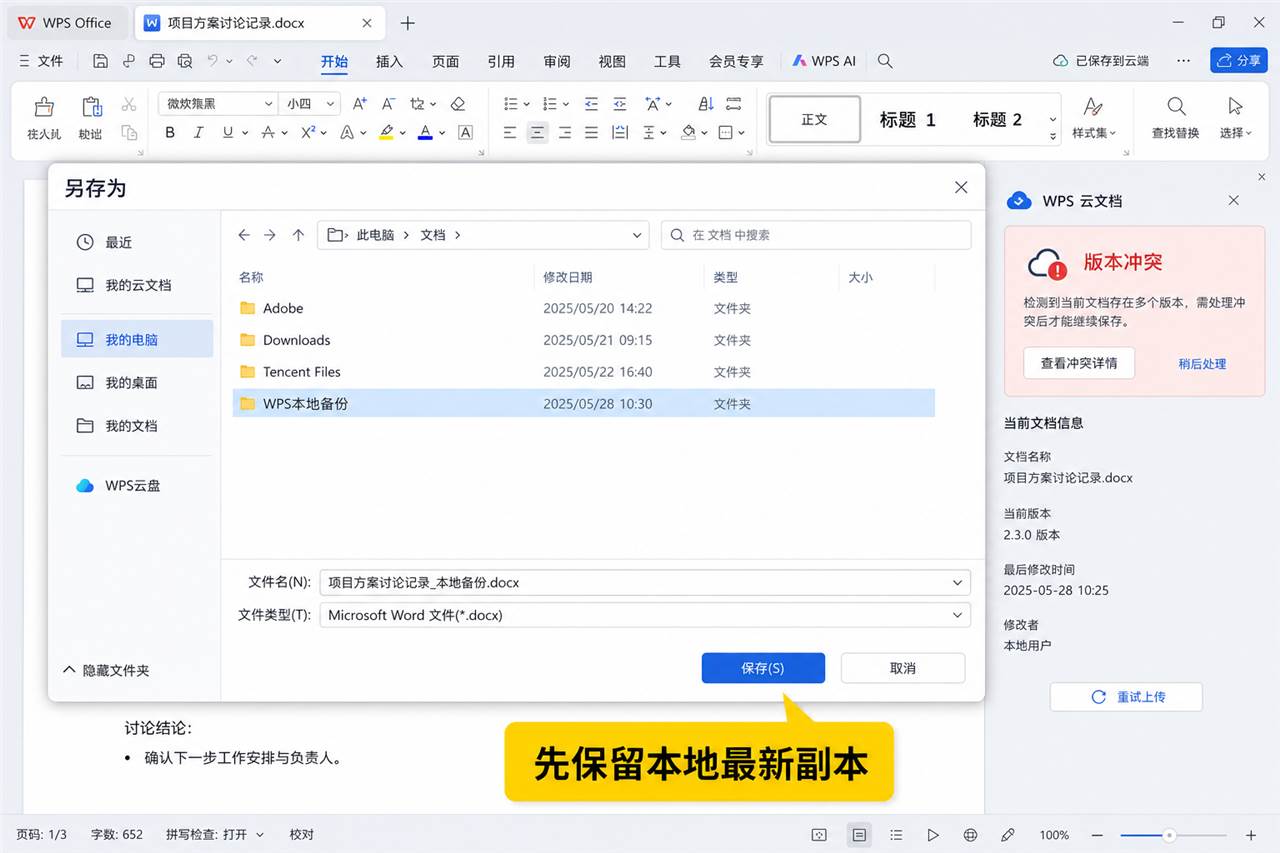The image size is (1280, 853).
Task: Select the WPS本地备份 folder
Action: (x=584, y=404)
